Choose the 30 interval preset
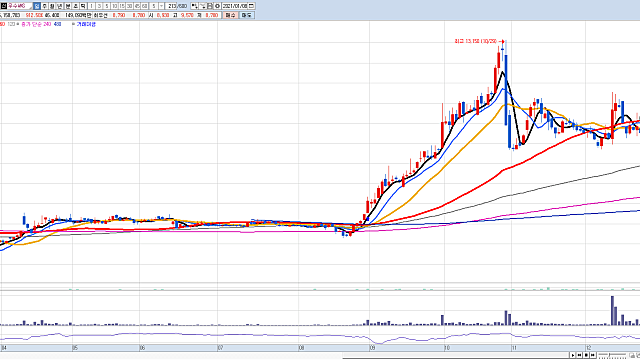Image resolution: width=640 pixels, height=360 pixels. 129,6
